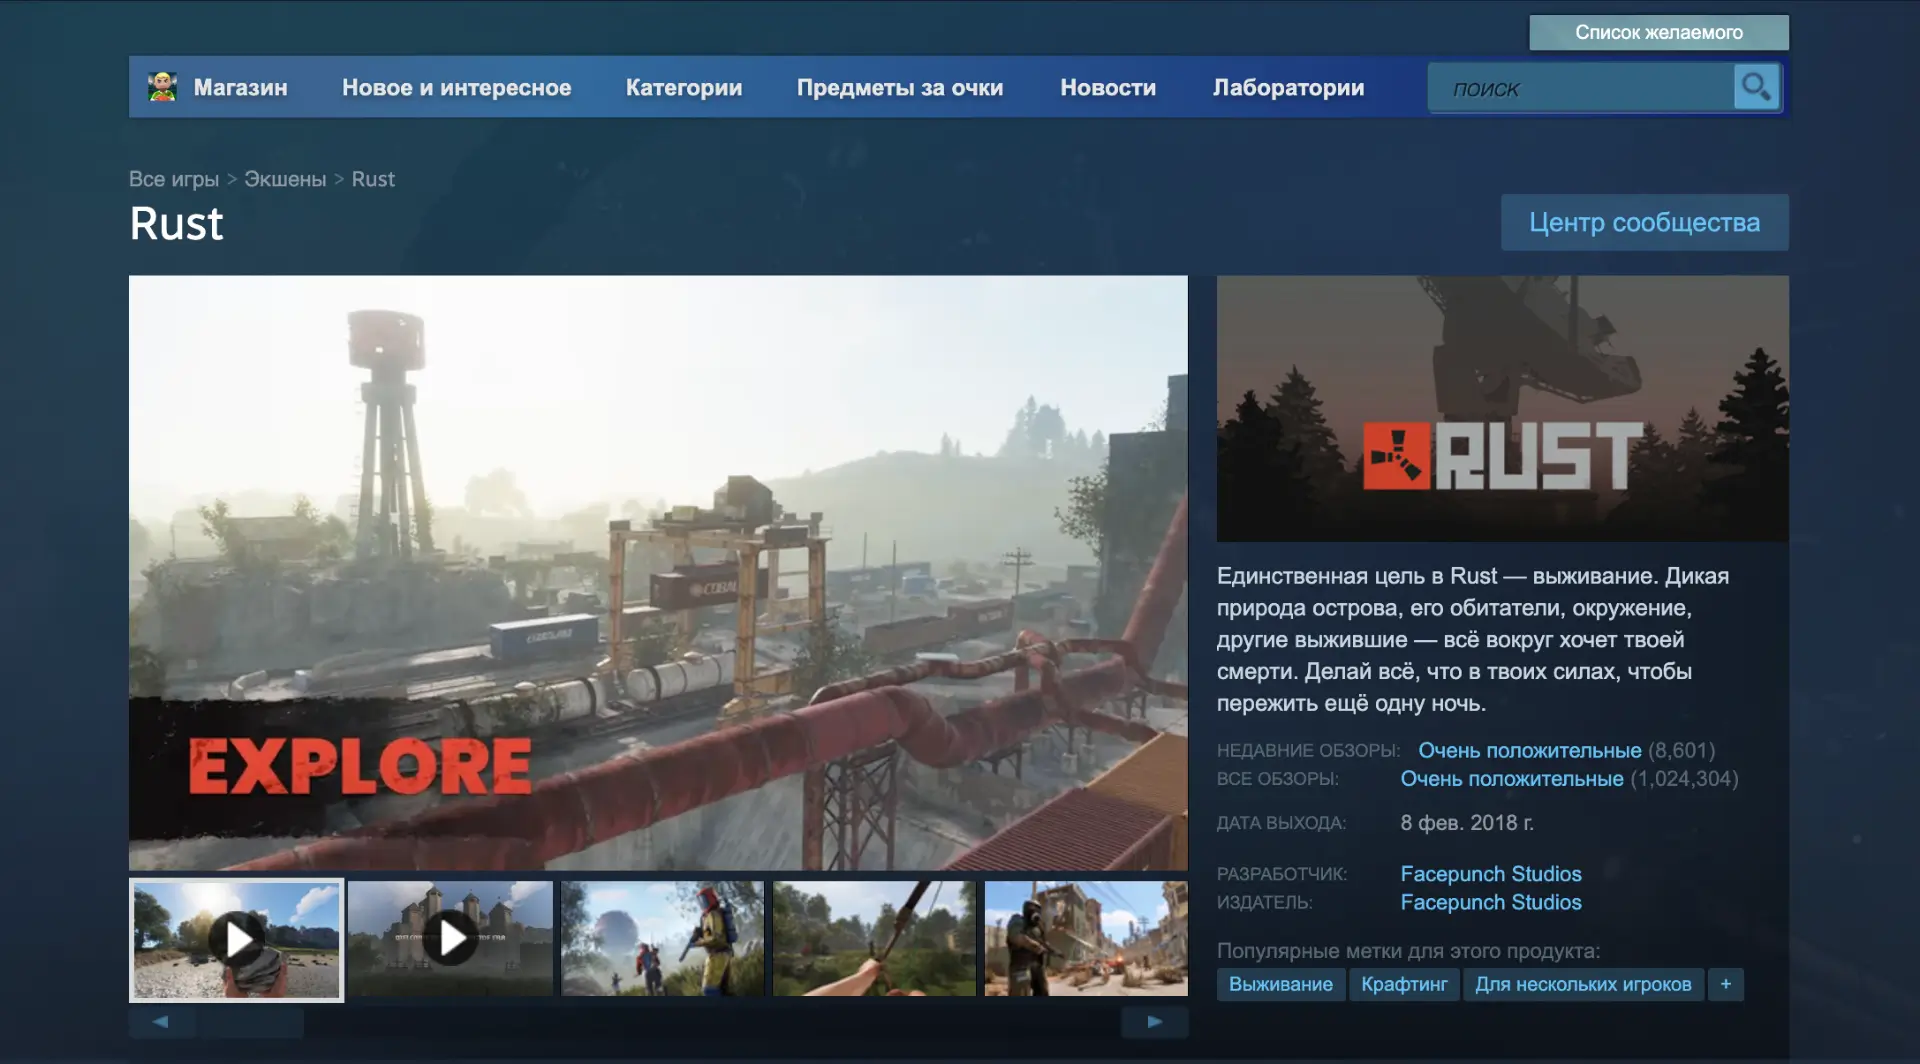
Task: Click the release date 8 фев. 2018 г.
Action: point(1467,822)
